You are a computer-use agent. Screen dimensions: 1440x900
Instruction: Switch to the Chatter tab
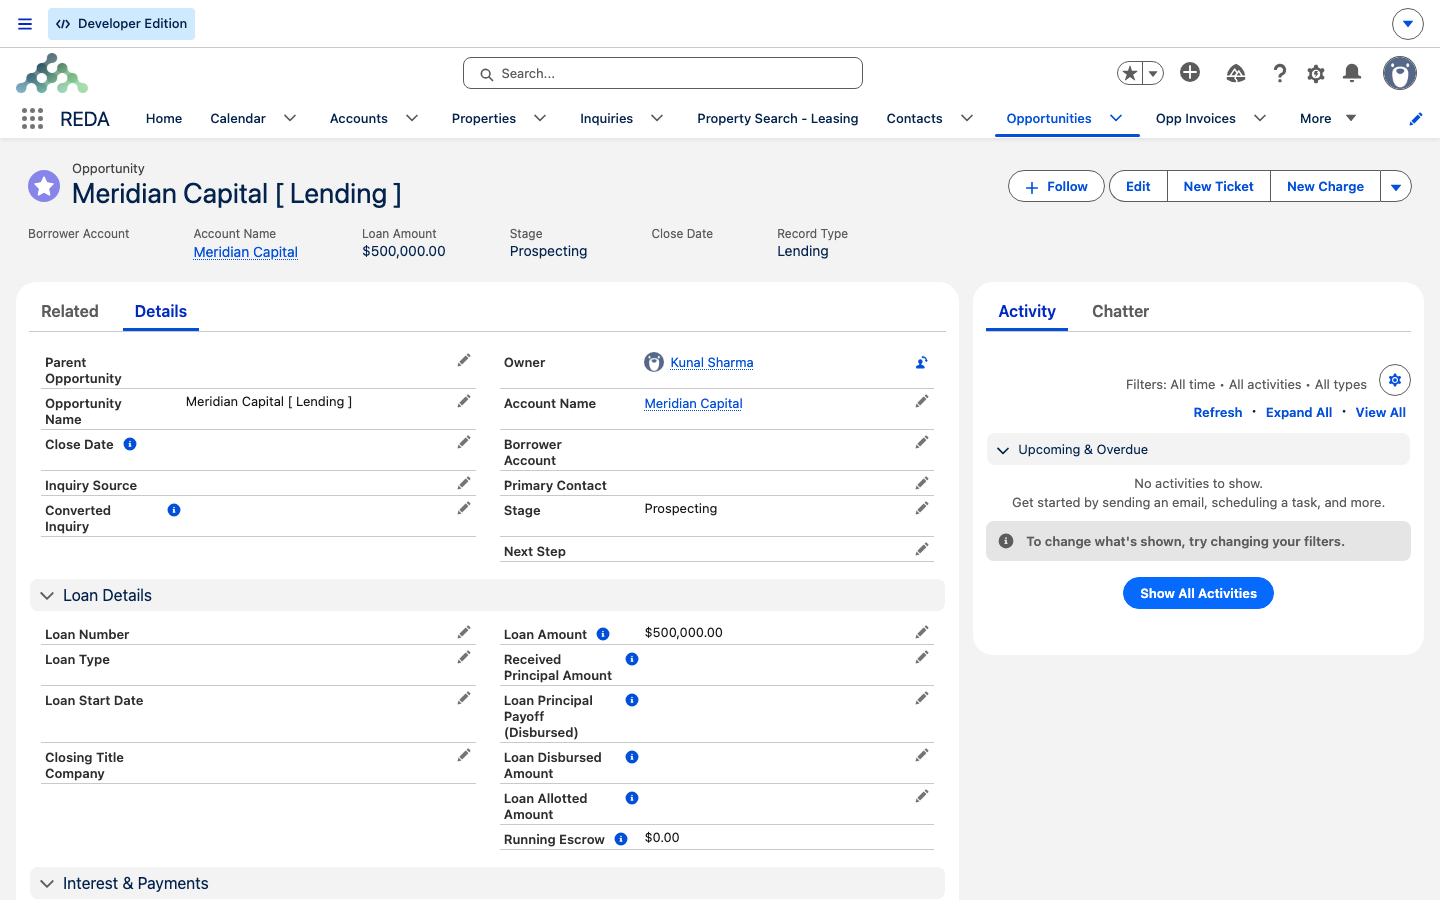1120,311
